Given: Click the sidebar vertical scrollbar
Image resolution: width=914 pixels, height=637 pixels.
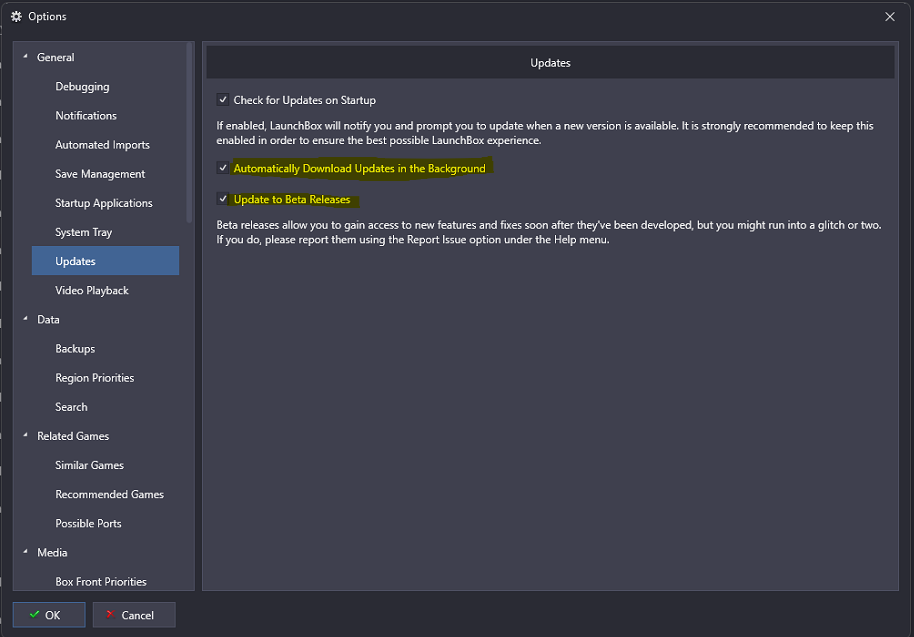Looking at the screenshot, I should click(189, 133).
